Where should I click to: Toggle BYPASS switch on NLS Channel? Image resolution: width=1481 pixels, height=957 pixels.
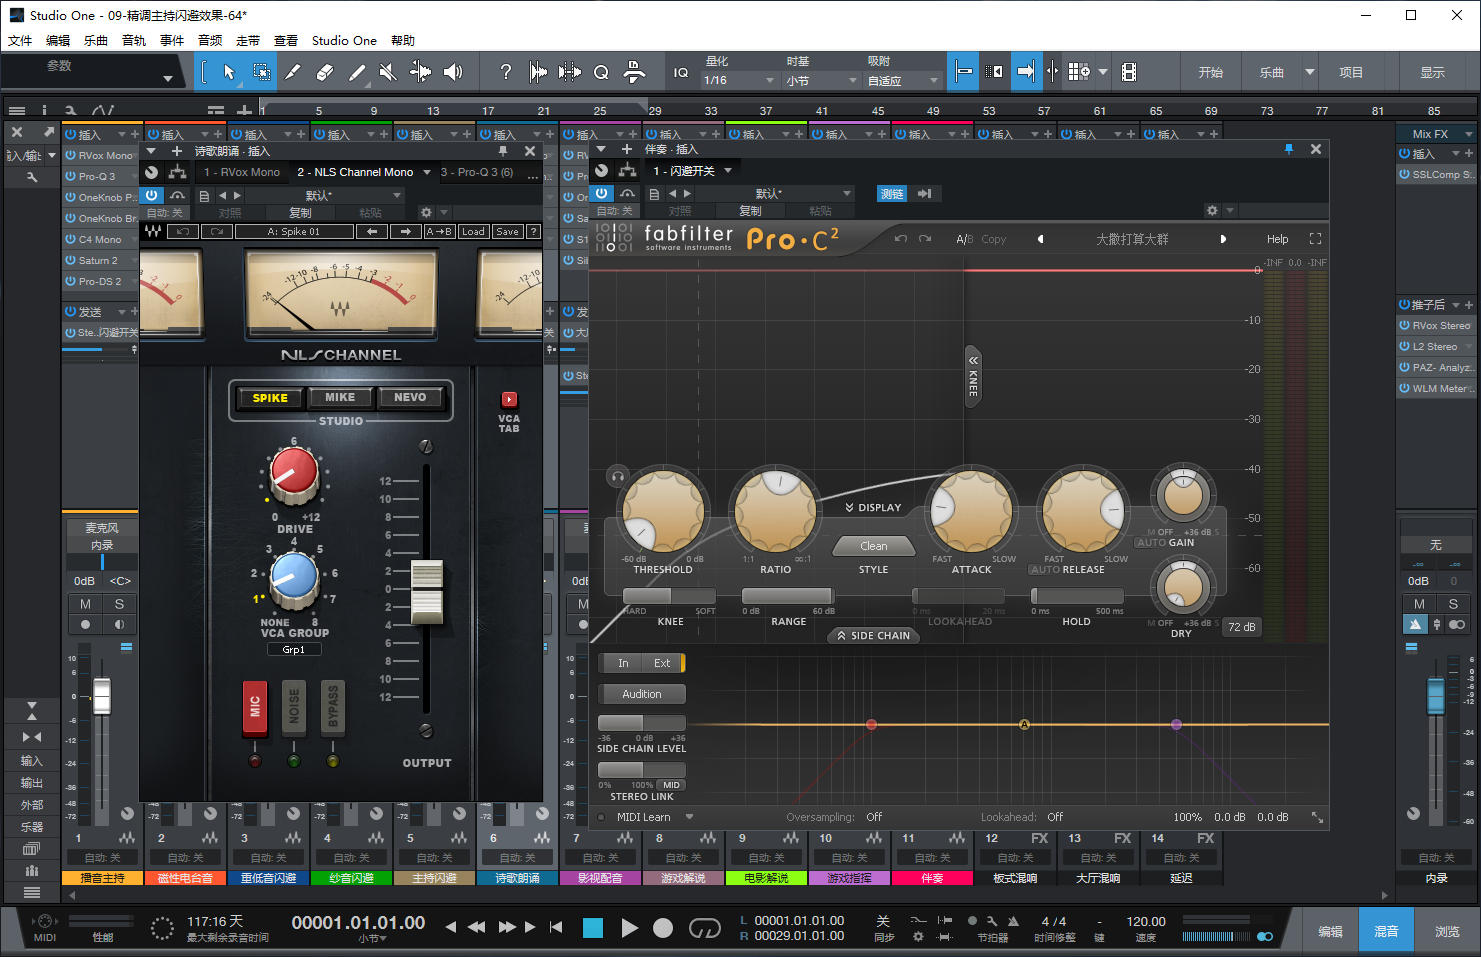tap(333, 707)
